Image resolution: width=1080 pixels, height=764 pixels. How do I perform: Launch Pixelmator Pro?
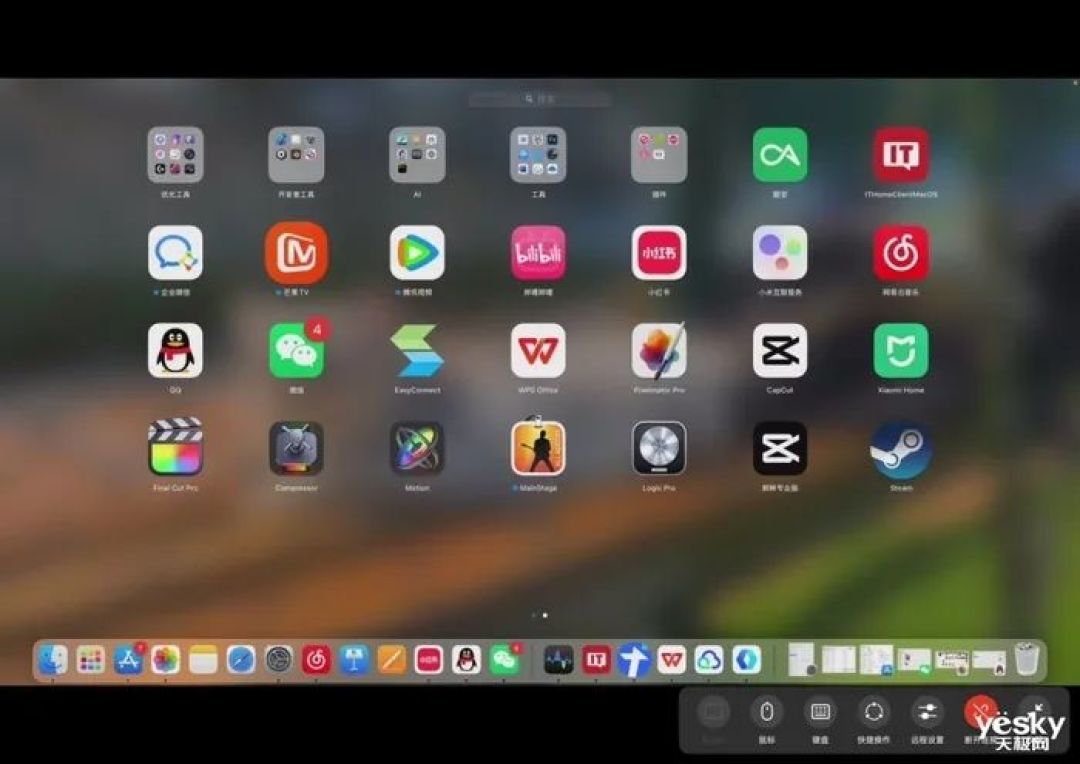[x=658, y=351]
